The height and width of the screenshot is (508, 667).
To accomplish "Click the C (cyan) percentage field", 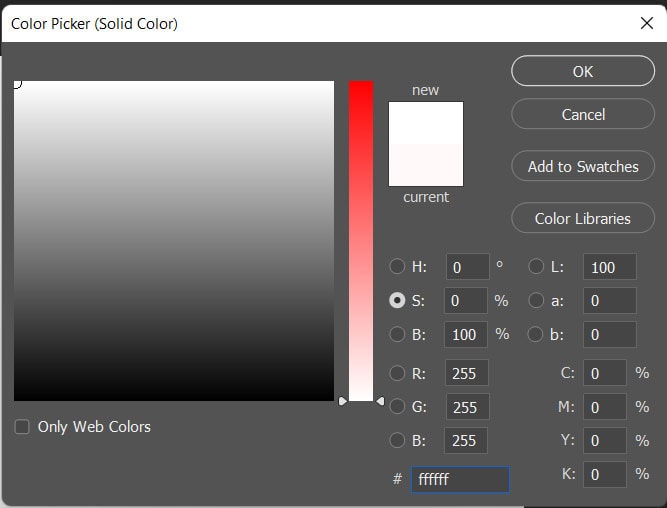I will pyautogui.click(x=605, y=373).
